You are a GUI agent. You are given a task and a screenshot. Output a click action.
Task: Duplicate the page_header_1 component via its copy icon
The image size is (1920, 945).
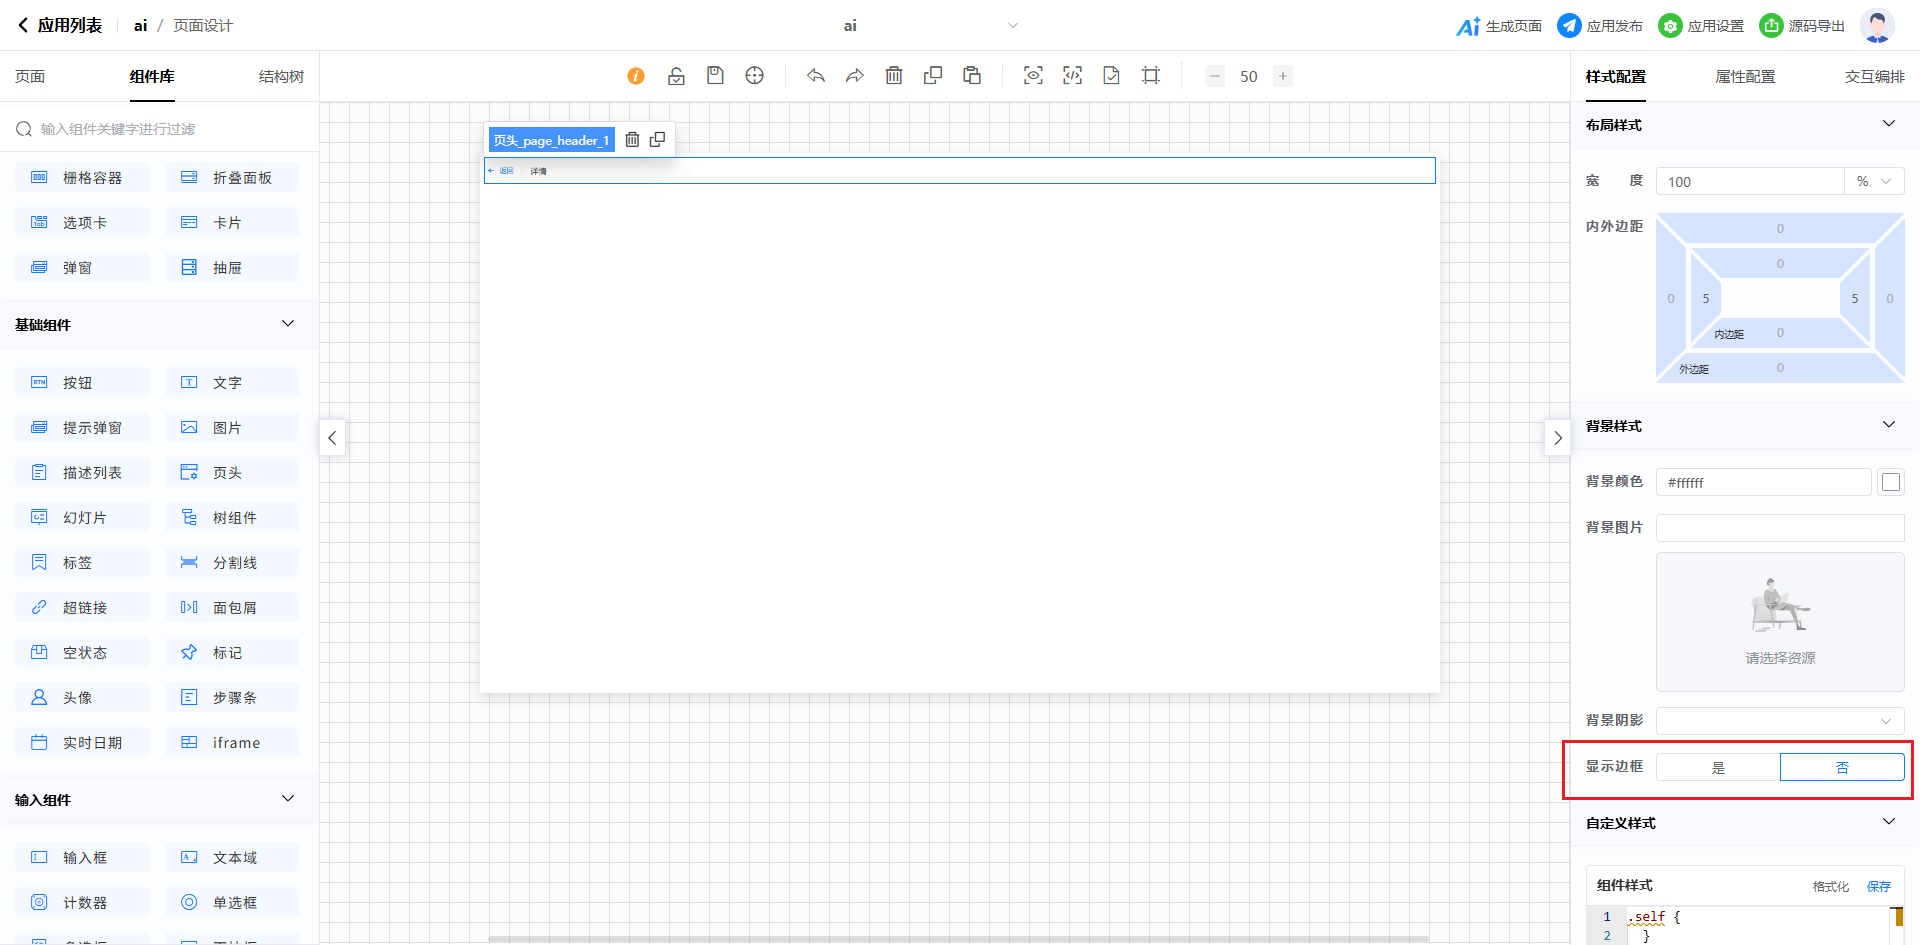[x=657, y=140]
